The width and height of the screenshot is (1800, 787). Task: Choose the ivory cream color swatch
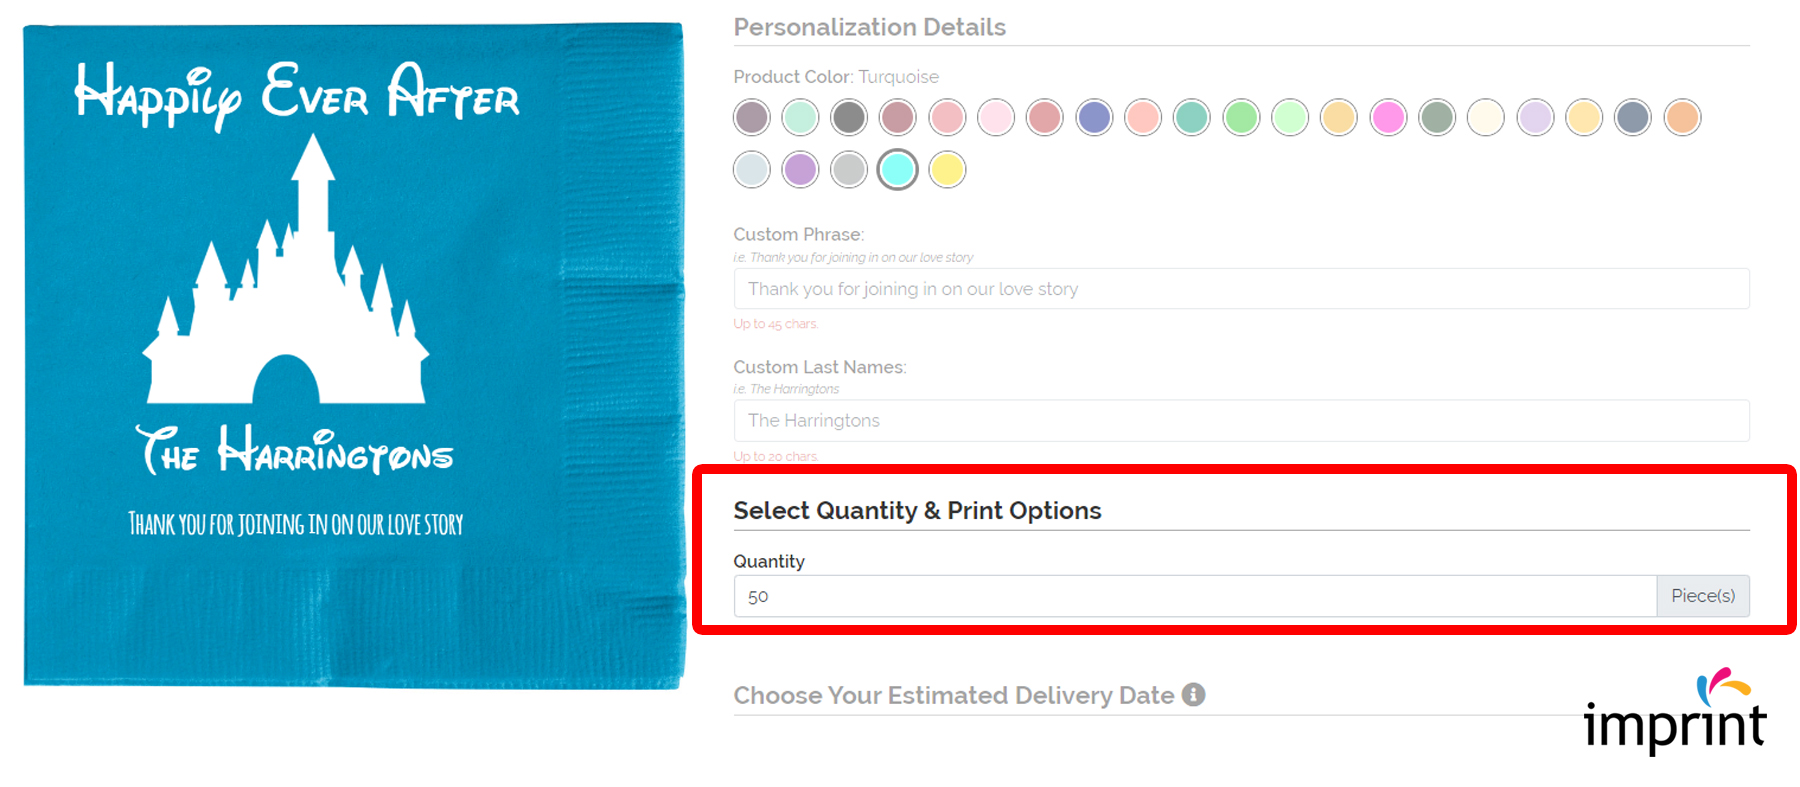pyautogui.click(x=1486, y=118)
